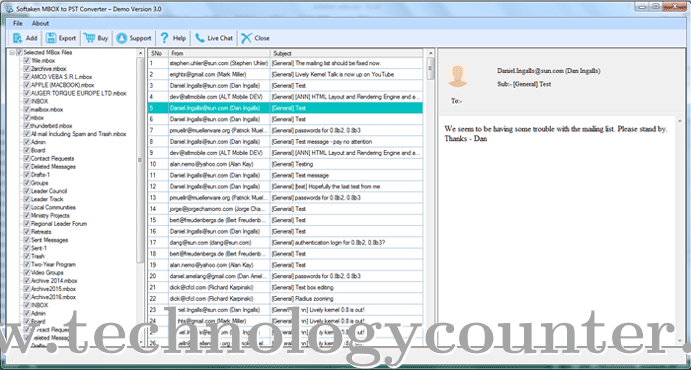Click the Buy shopping cart icon

[x=89, y=38]
